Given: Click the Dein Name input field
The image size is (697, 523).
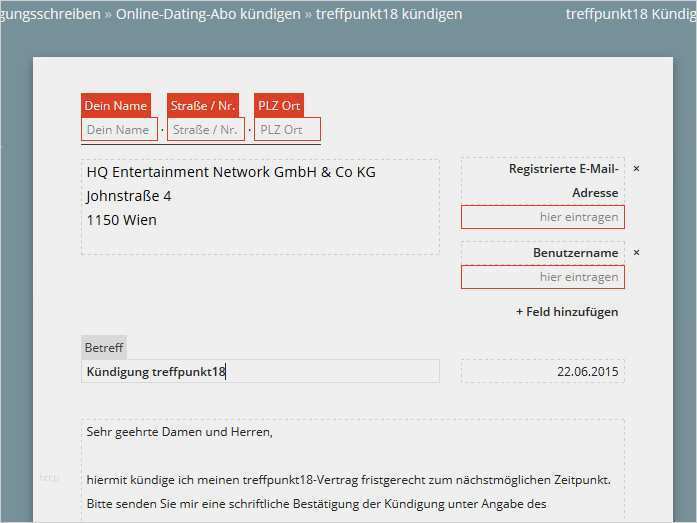Looking at the screenshot, I should click(x=119, y=130).
